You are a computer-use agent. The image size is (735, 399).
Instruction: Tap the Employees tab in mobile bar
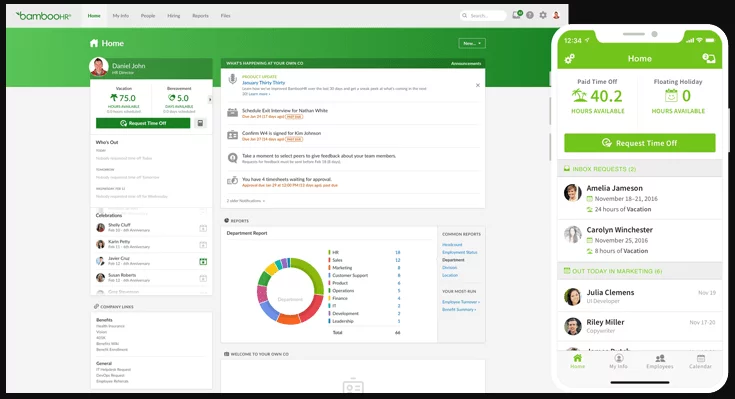point(660,361)
